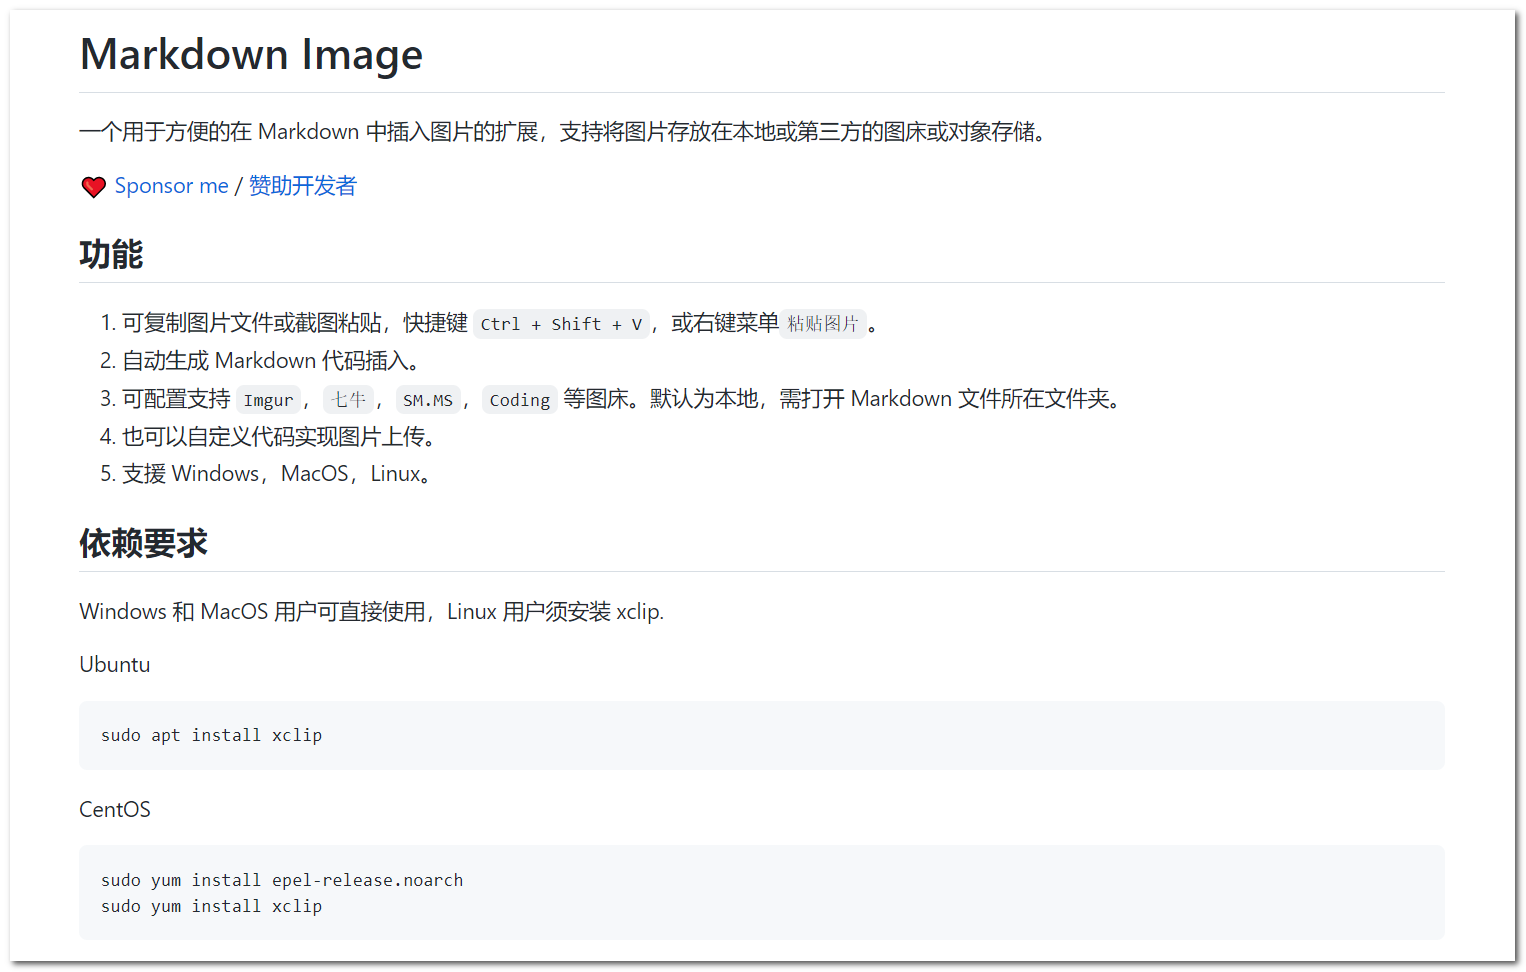
Task: Click the Imgur inline code tag
Action: coord(268,400)
